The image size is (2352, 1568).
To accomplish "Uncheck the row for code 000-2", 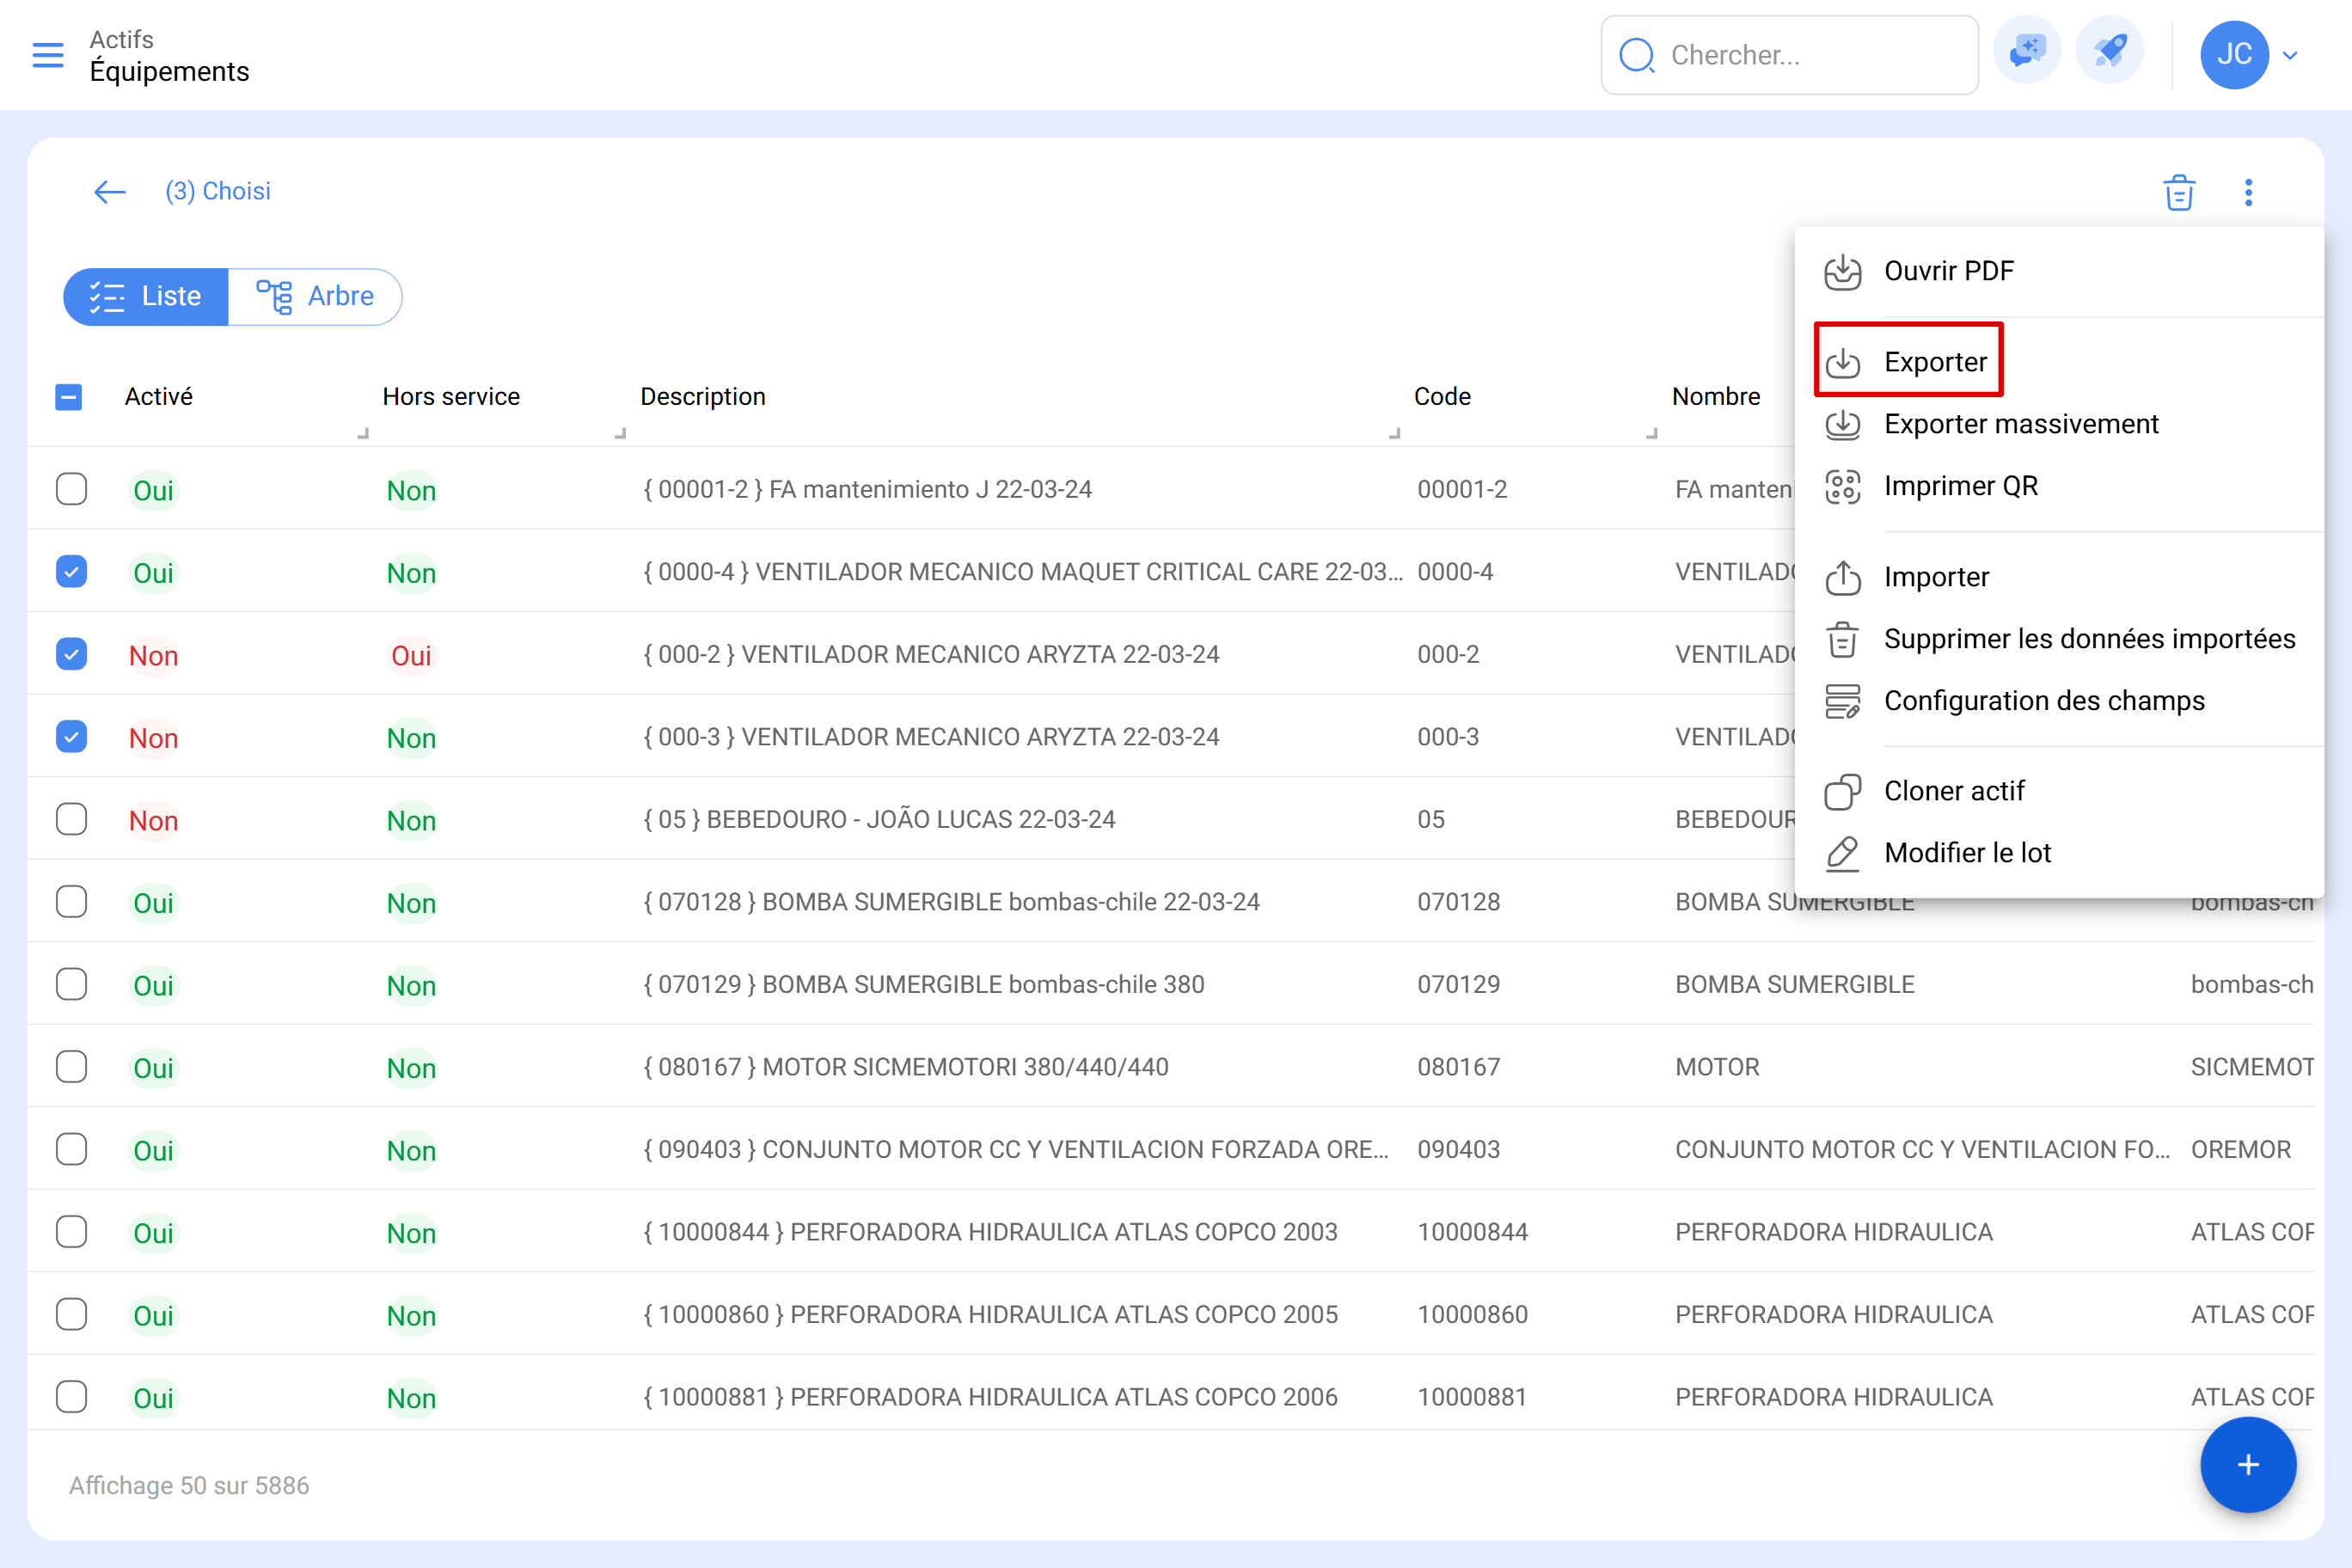I will pyautogui.click(x=71, y=654).
